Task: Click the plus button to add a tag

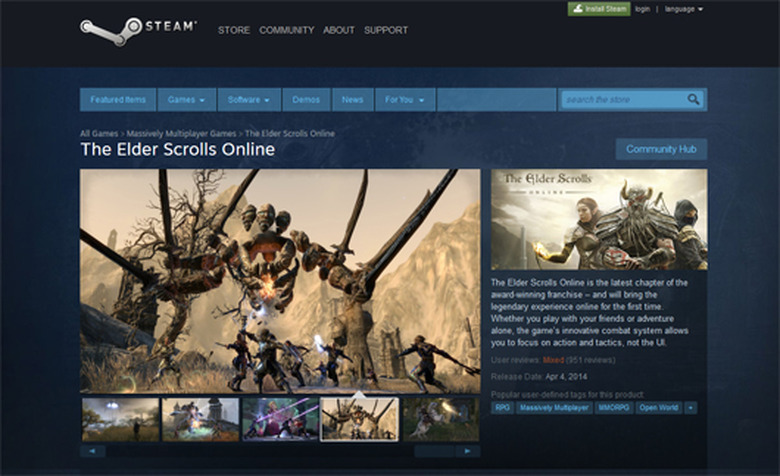Action: [690, 408]
